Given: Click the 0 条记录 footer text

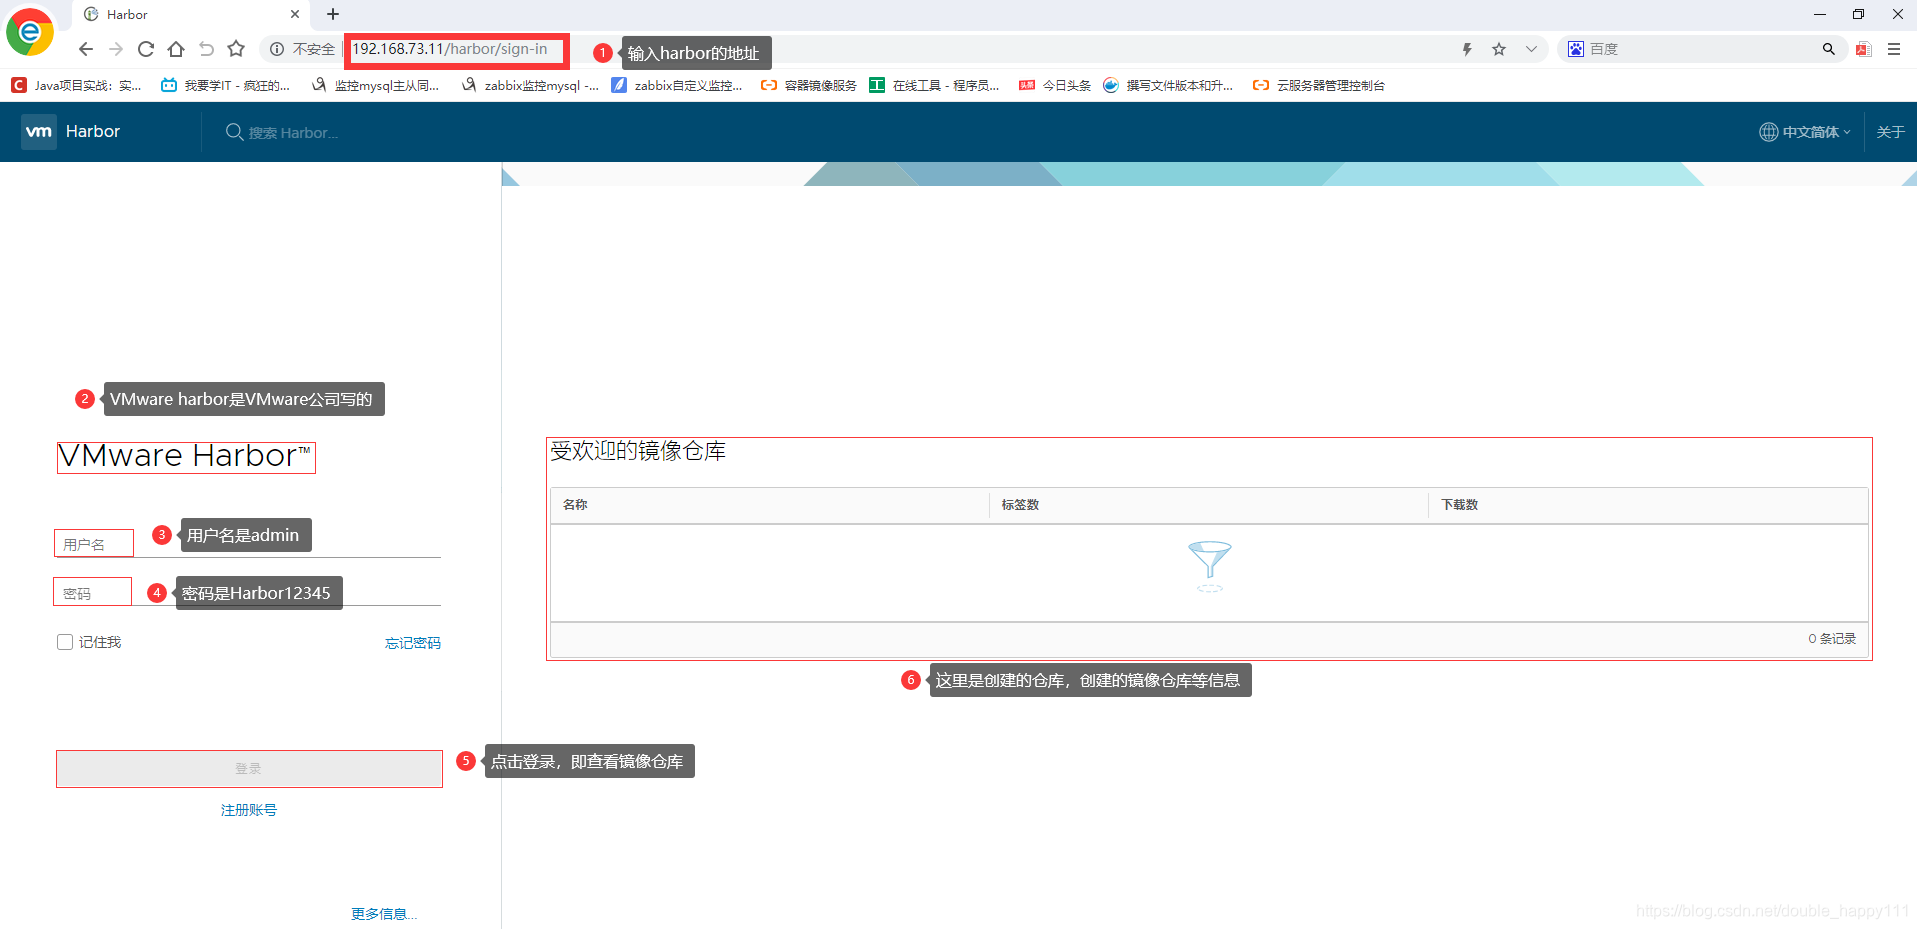Looking at the screenshot, I should (1832, 639).
